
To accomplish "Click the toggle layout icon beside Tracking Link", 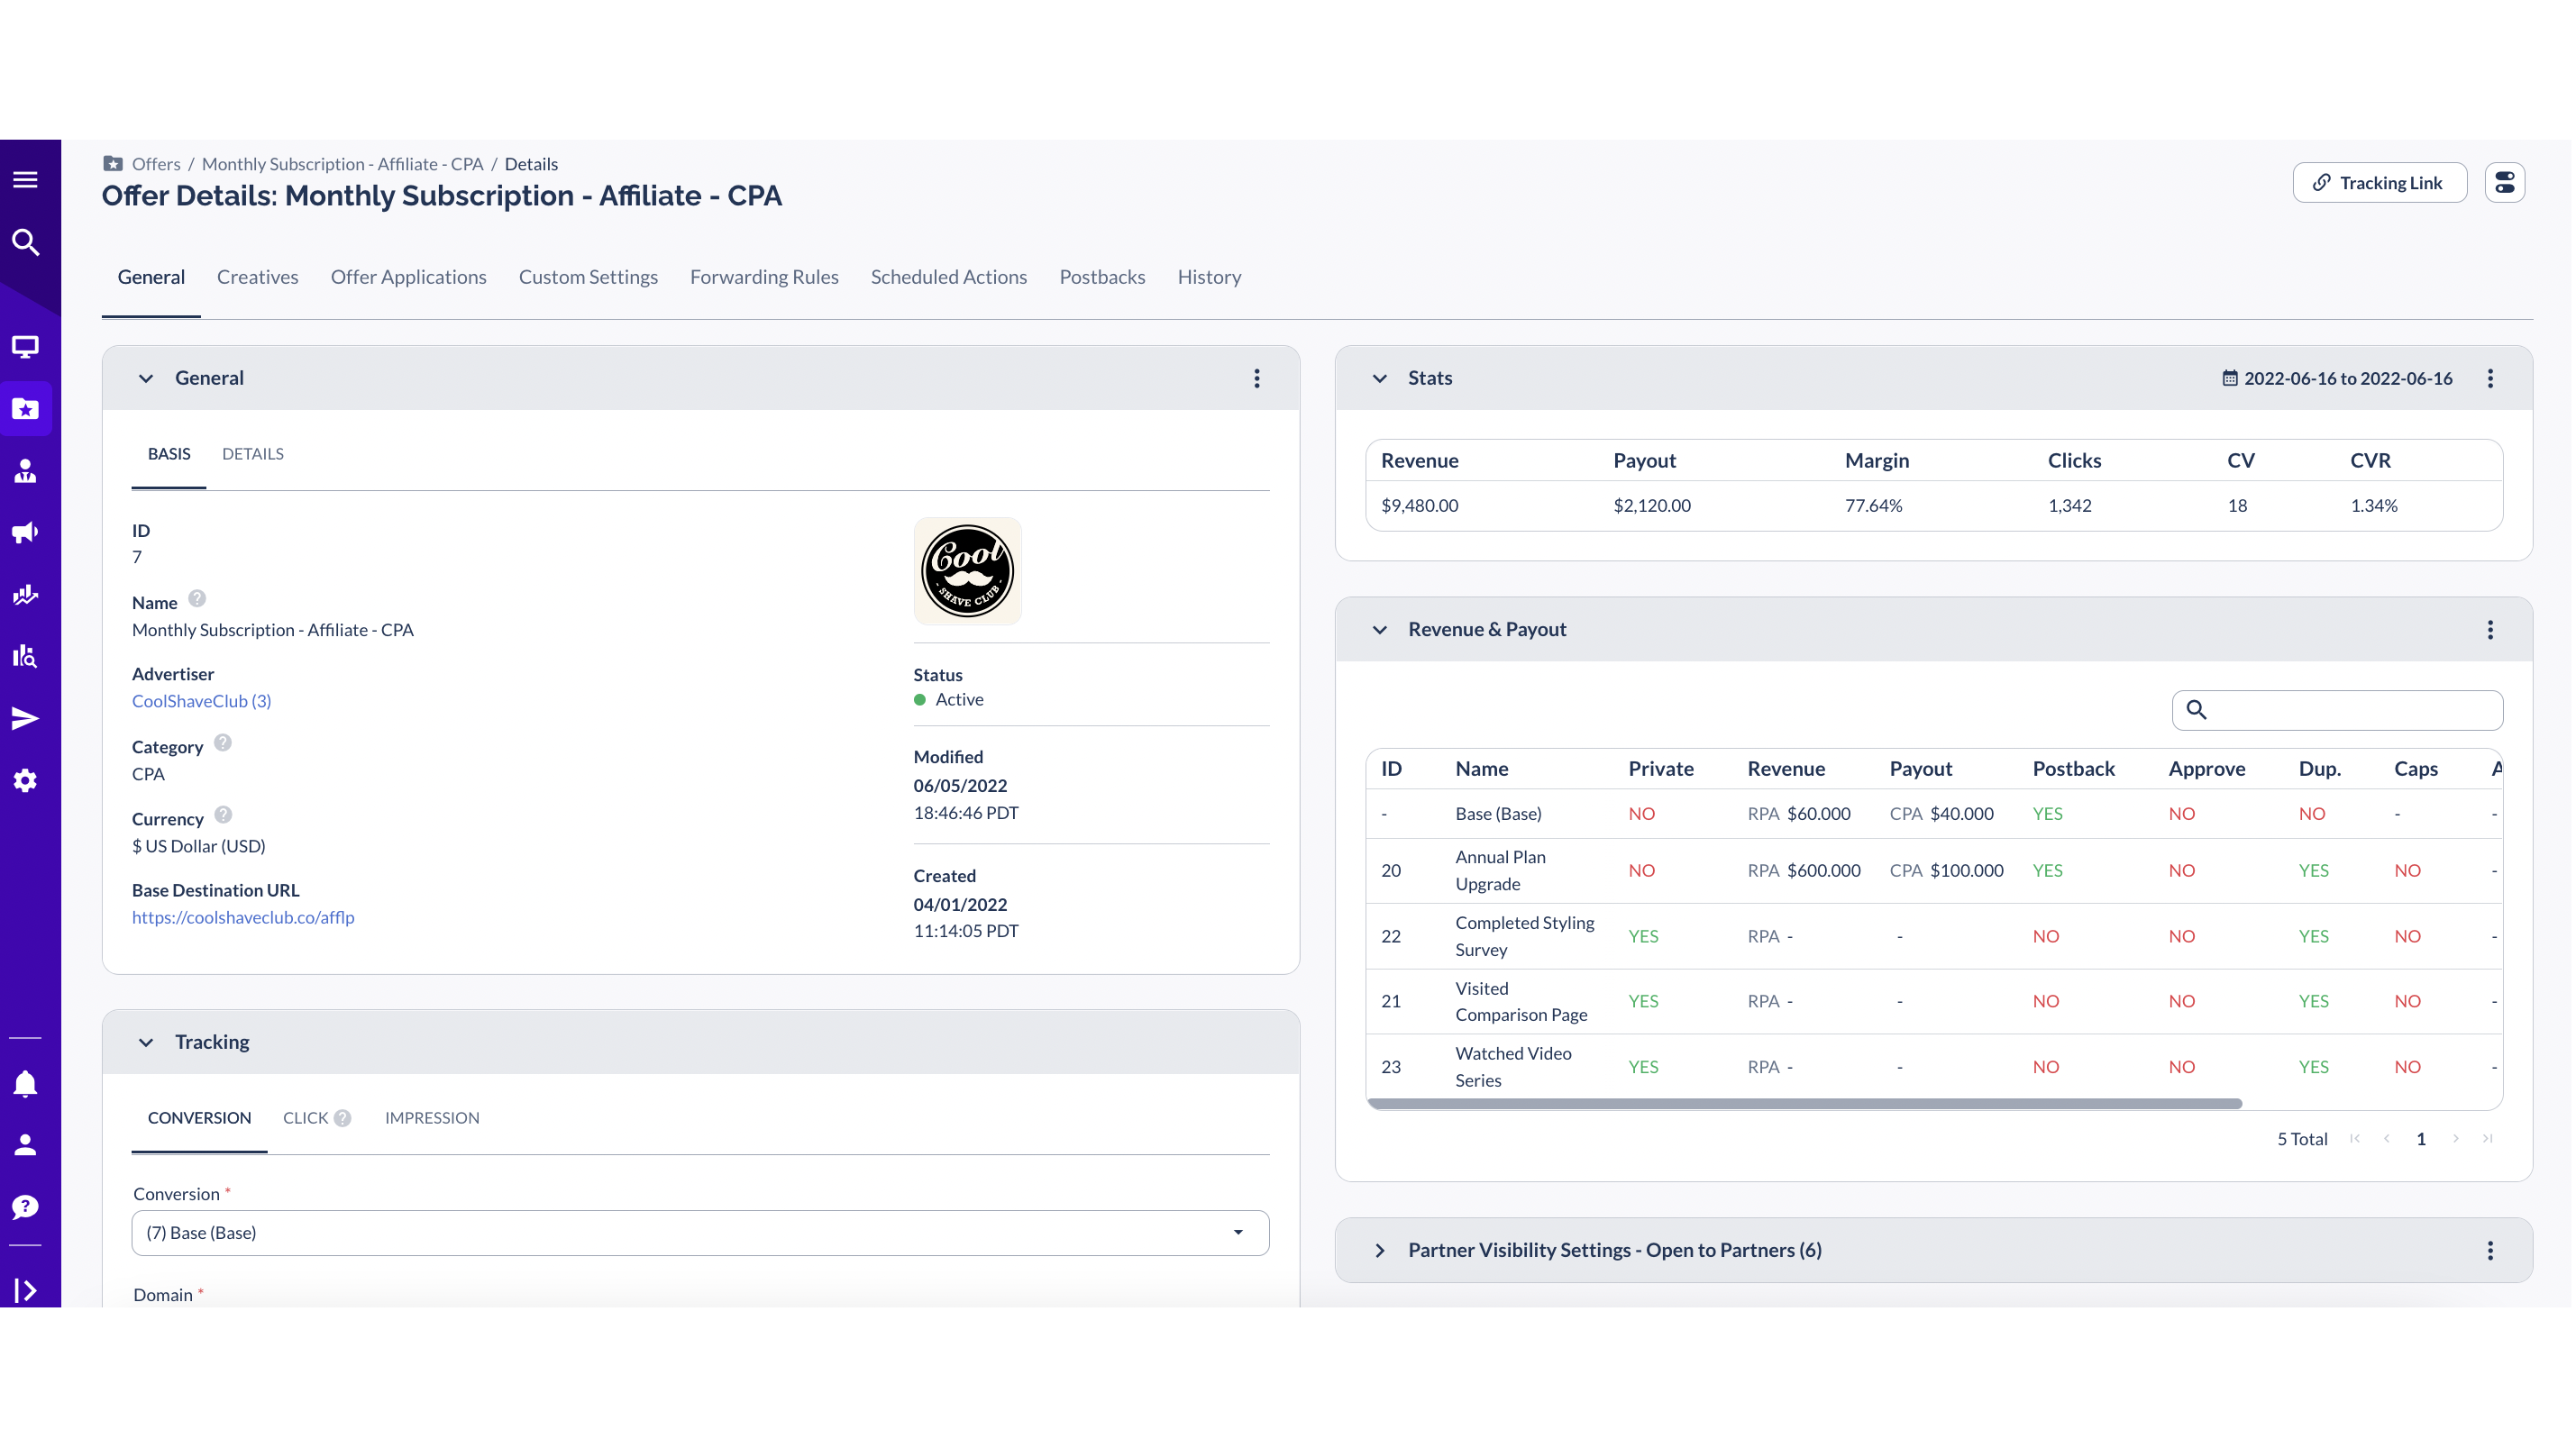I will point(2505,183).
